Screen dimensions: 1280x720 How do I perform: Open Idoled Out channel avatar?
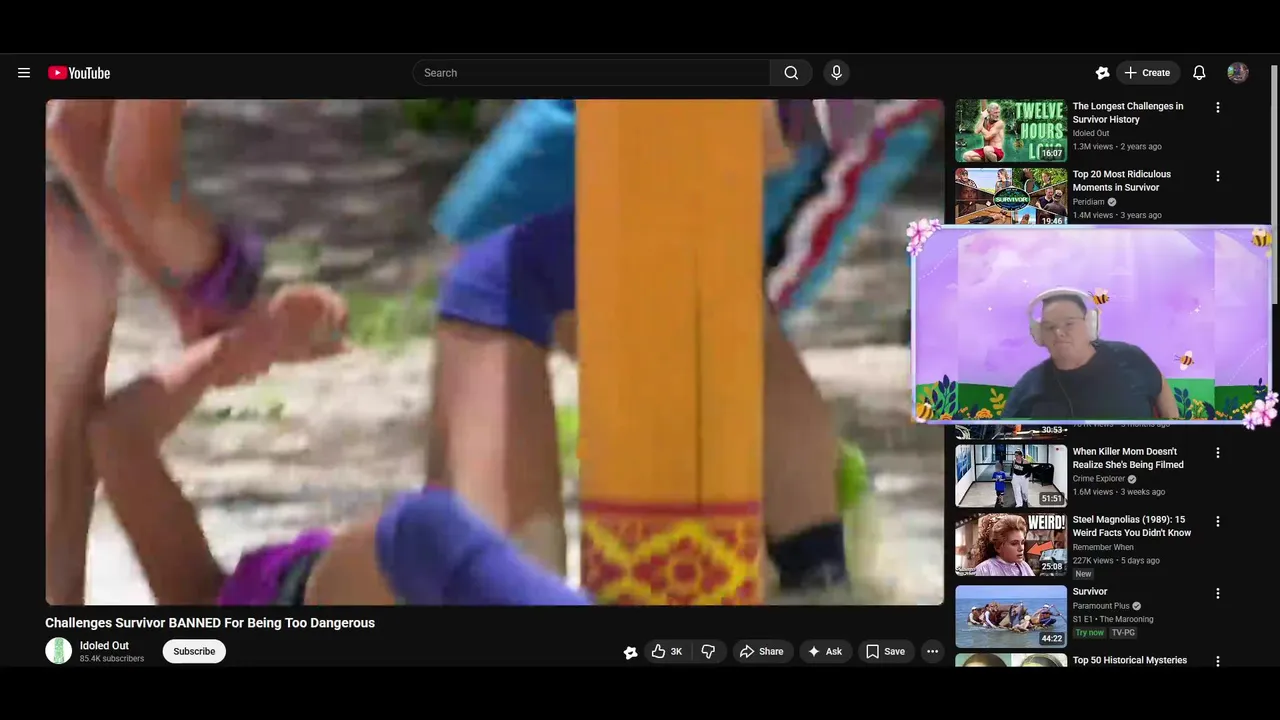click(59, 651)
